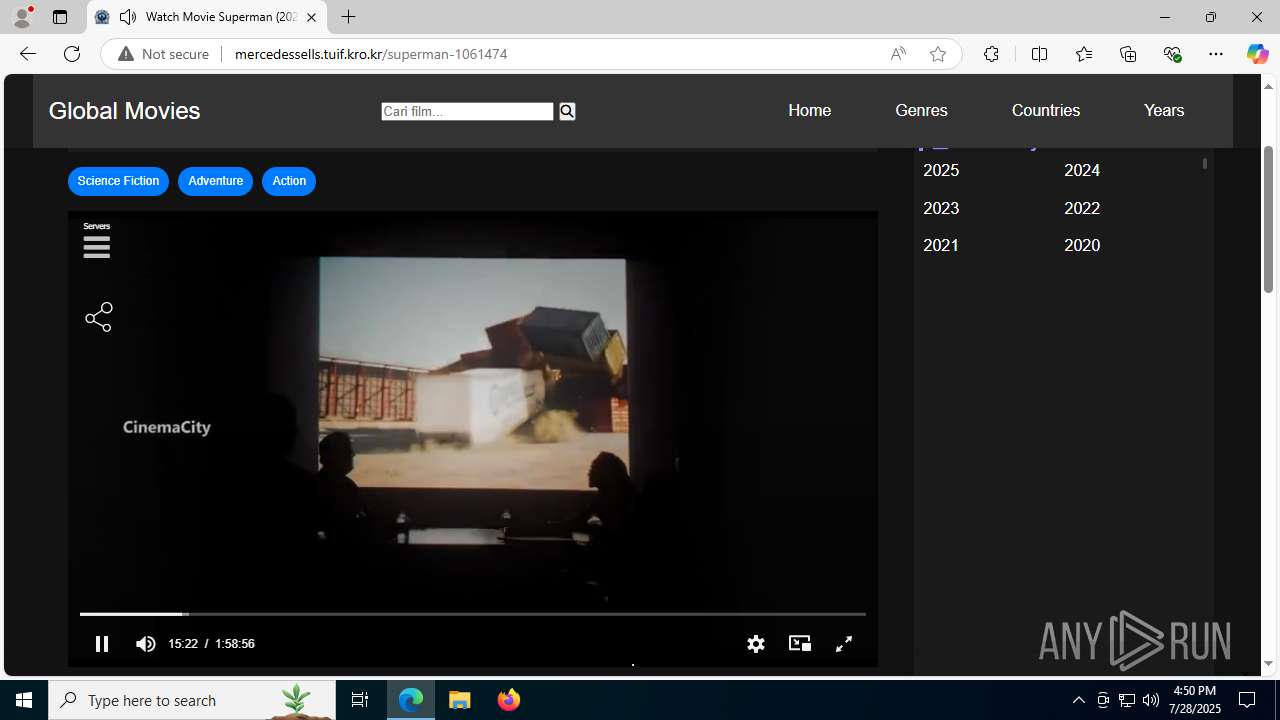Open the Genres menu
1280x720 pixels.
click(x=921, y=111)
